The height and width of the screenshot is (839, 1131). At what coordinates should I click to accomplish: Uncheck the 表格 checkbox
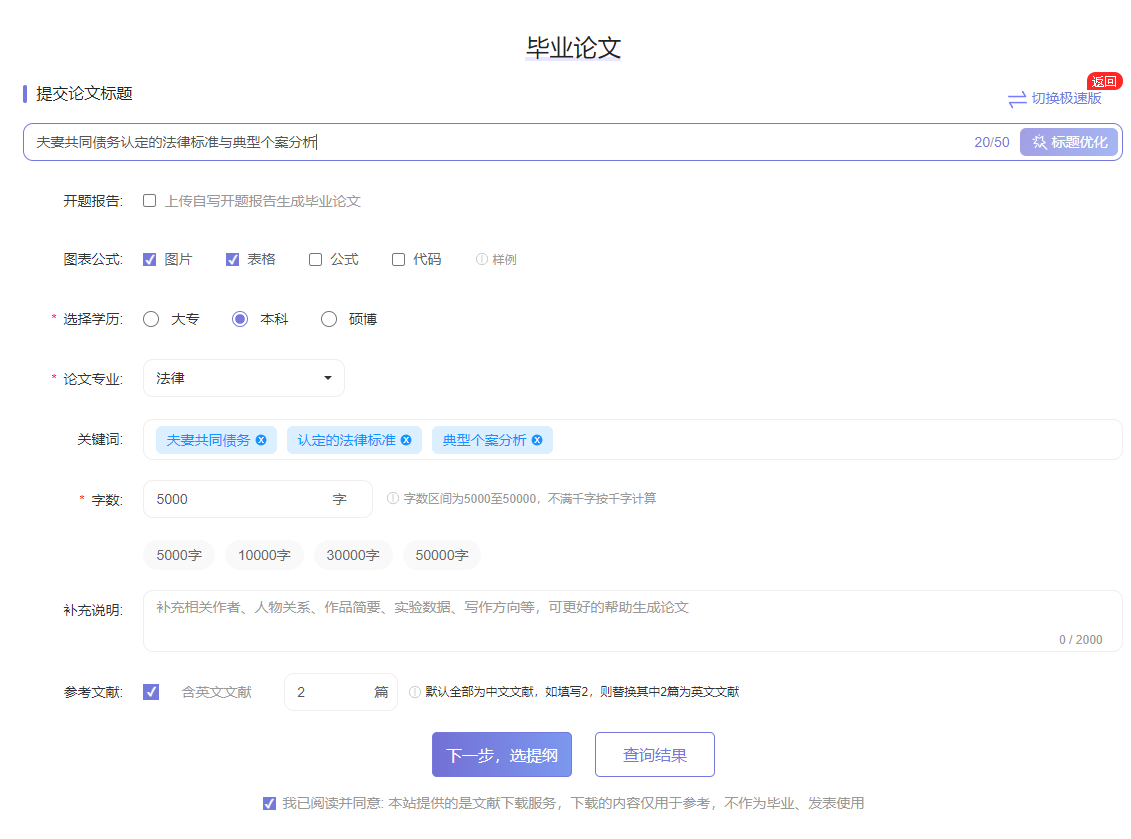point(232,260)
